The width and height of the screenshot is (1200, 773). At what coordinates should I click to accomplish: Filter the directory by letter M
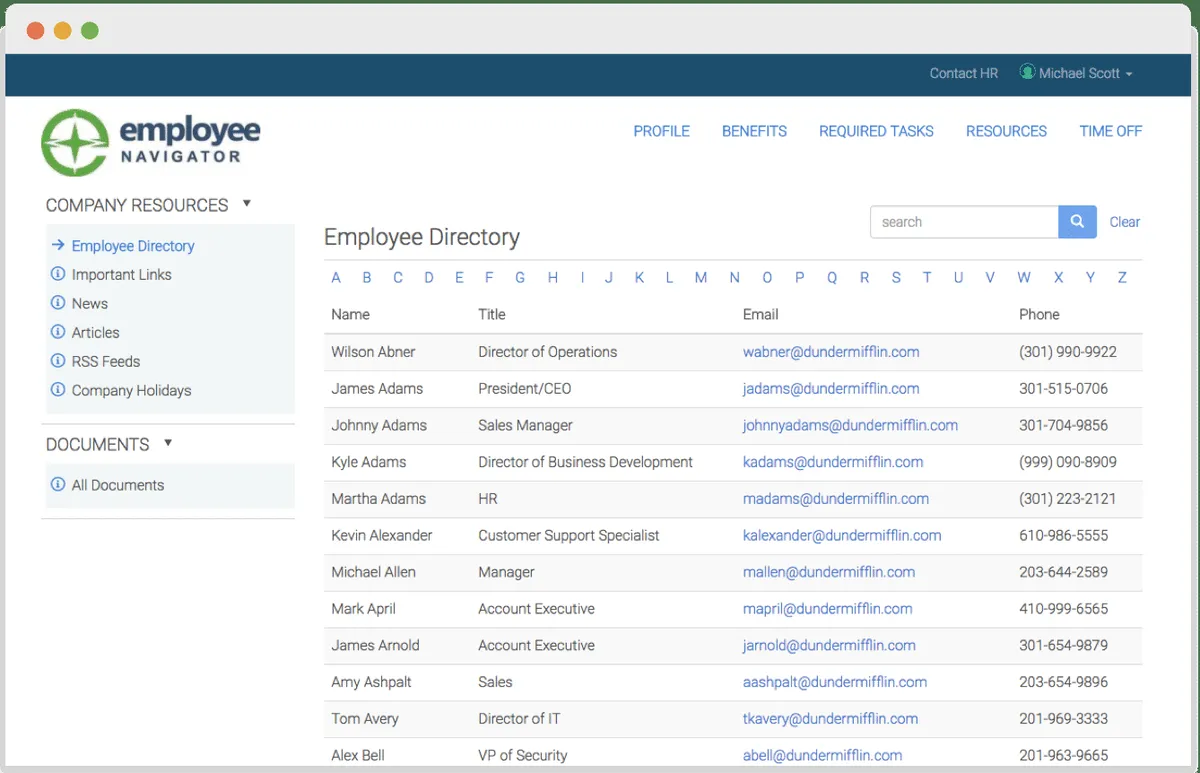[701, 278]
